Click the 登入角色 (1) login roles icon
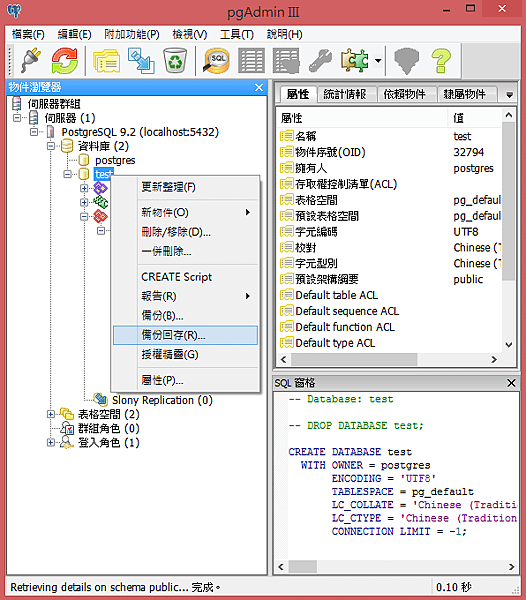The image size is (526, 600). pyautogui.click(x=67, y=442)
